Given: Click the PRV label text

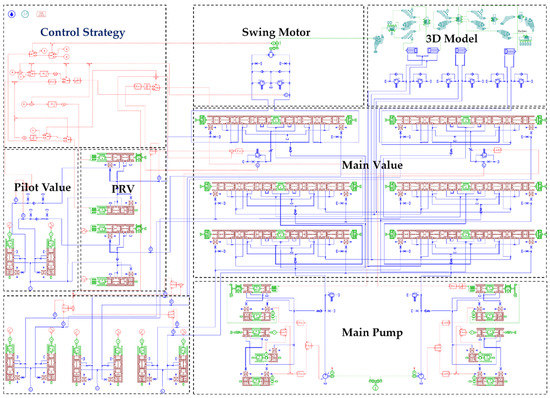Looking at the screenshot, I should point(123,189).
